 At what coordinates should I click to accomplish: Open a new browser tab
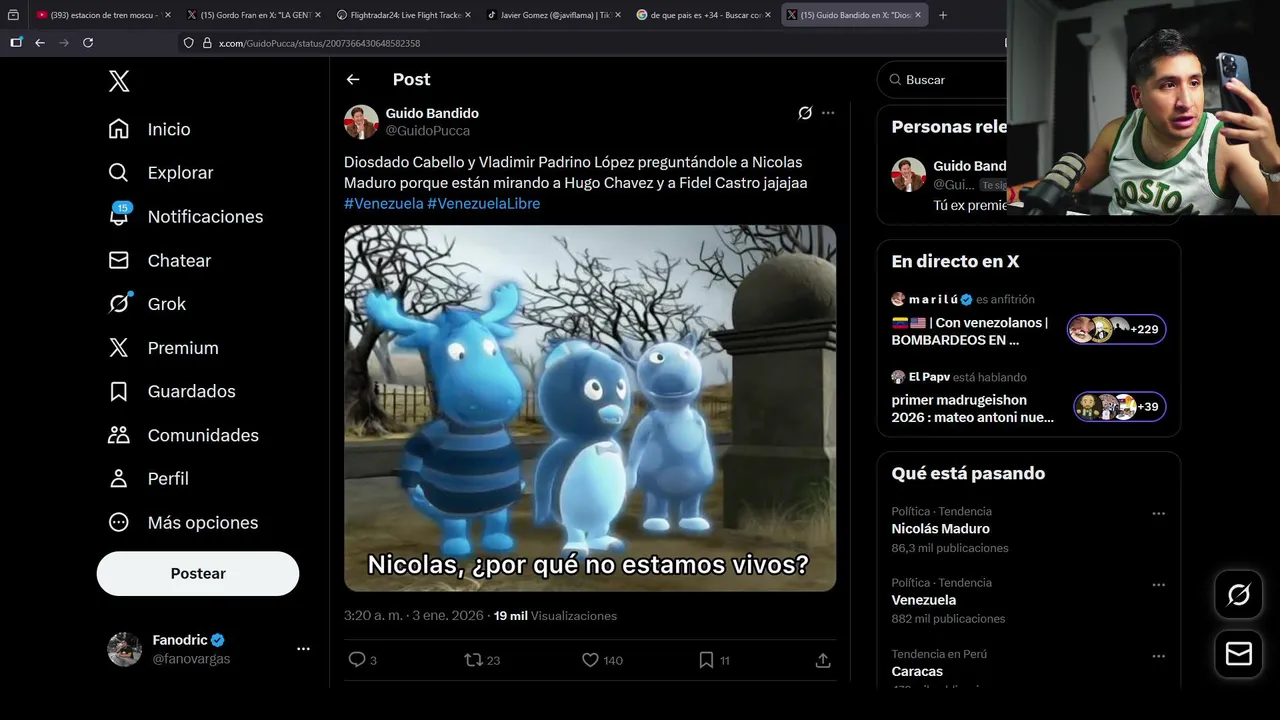(943, 15)
